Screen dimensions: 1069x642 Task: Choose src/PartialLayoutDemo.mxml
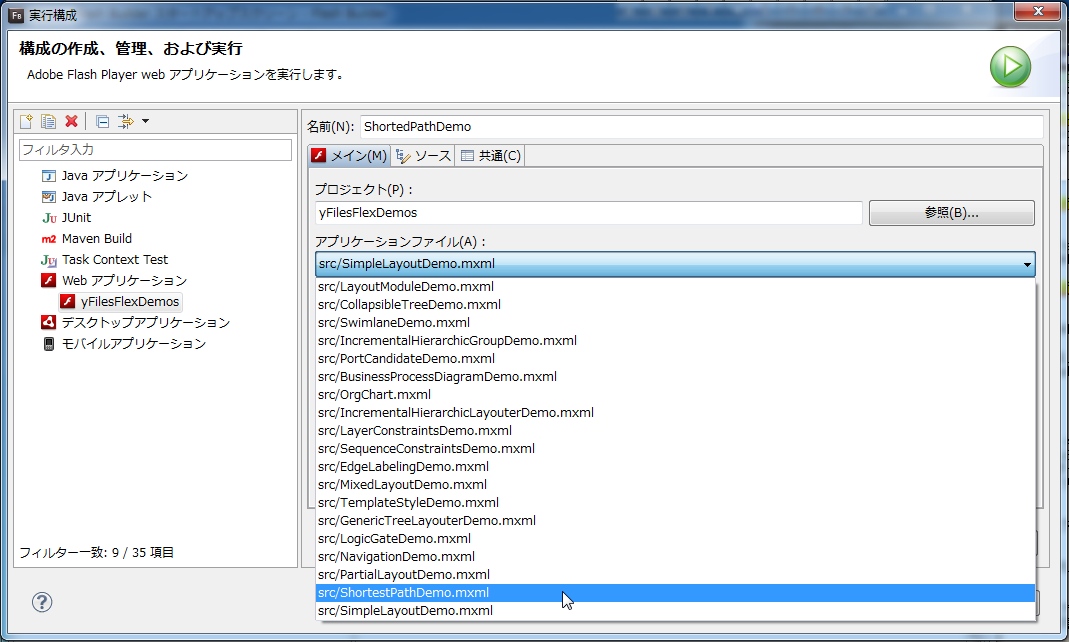(675, 576)
